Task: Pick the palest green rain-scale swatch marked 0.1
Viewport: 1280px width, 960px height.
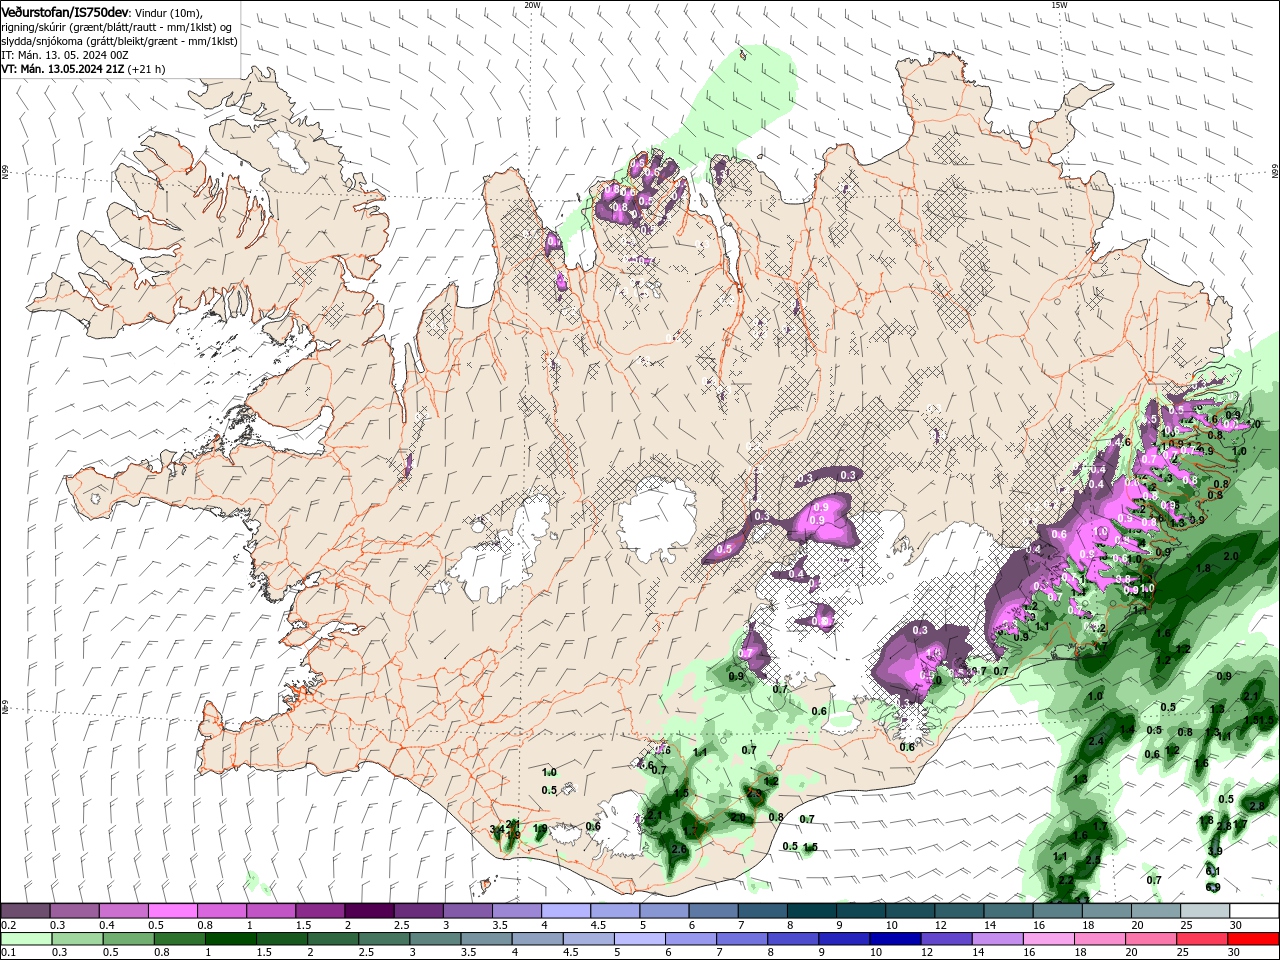Action: point(25,939)
